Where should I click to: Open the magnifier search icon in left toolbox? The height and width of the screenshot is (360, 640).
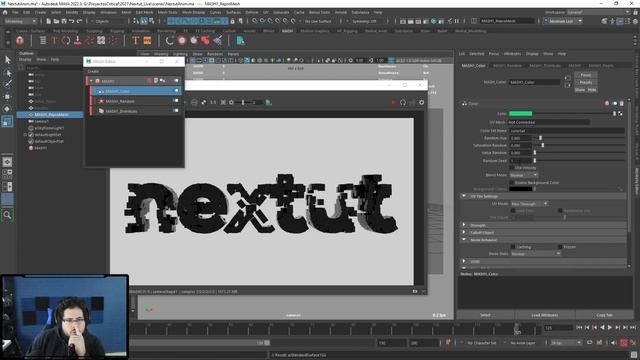tap(7, 215)
